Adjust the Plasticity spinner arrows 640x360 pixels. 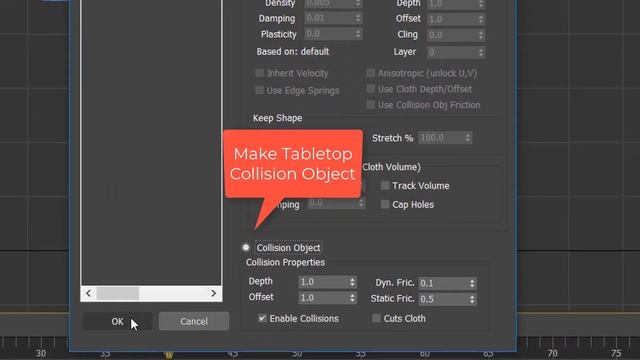click(358, 34)
